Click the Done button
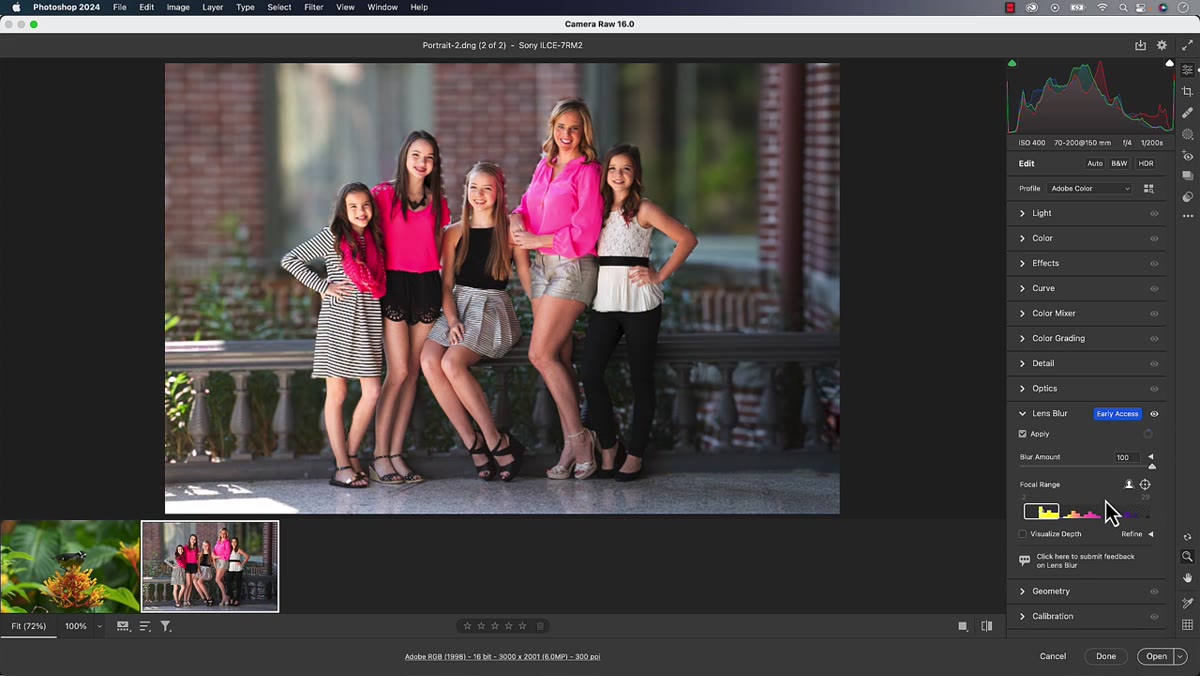This screenshot has width=1200, height=676. click(1106, 656)
